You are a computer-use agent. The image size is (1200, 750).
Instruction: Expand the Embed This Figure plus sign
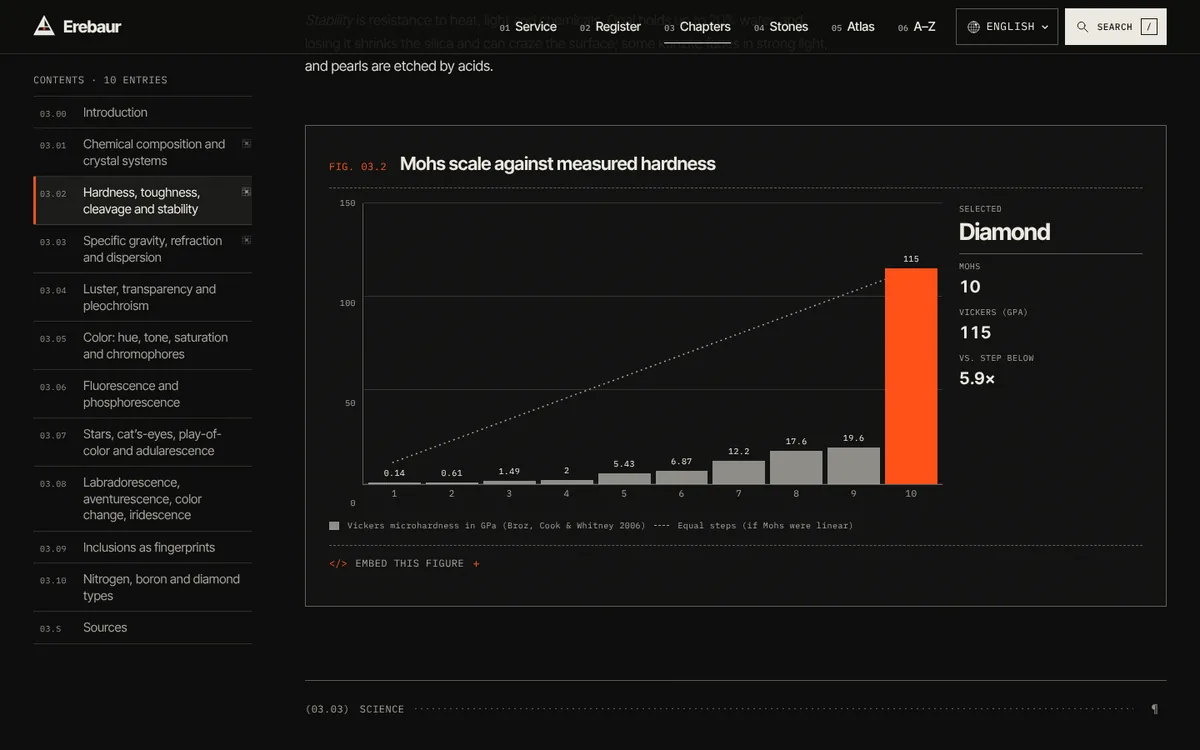click(x=476, y=564)
